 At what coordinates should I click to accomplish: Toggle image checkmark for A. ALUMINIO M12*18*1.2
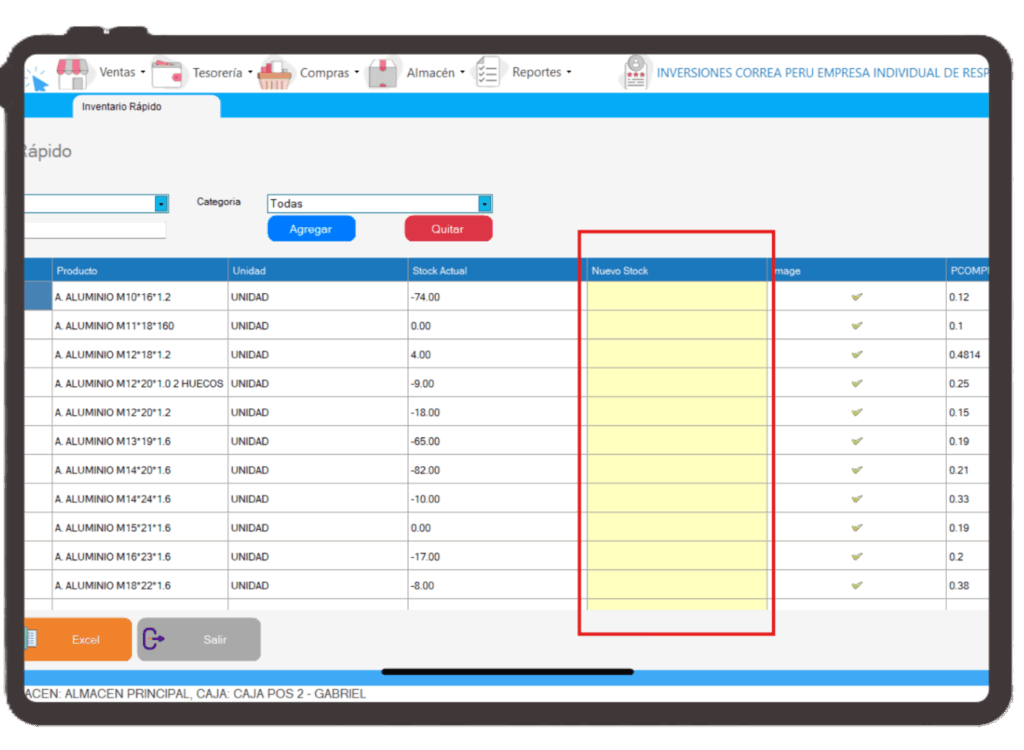coord(857,355)
